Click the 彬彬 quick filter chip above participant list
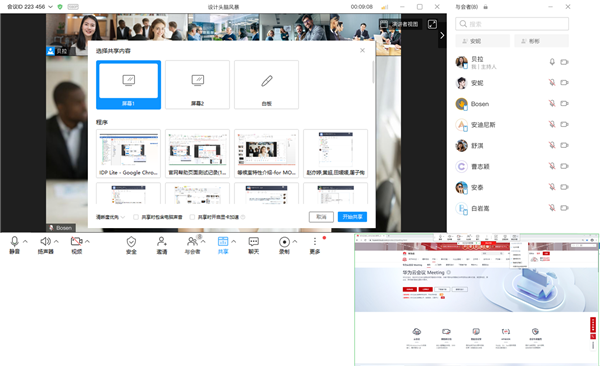 coord(541,41)
